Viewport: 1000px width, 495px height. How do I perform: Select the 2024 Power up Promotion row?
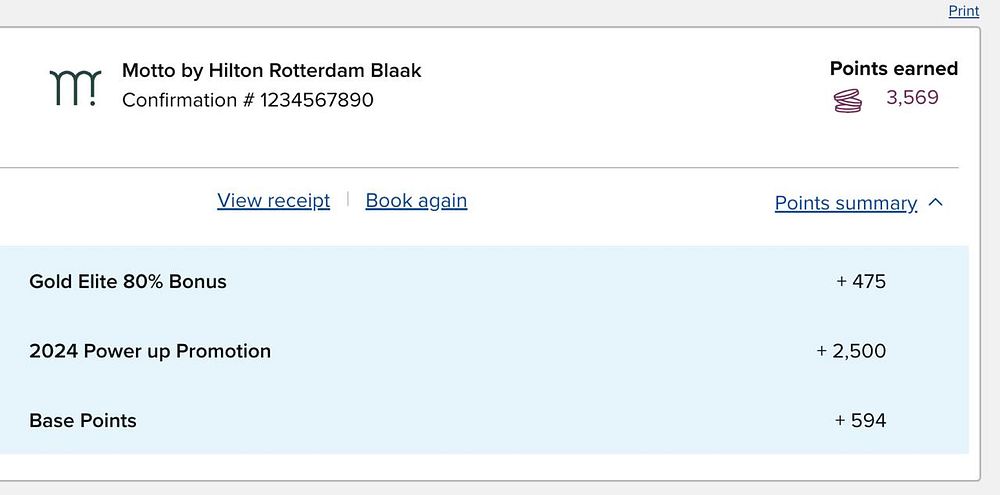click(150, 351)
